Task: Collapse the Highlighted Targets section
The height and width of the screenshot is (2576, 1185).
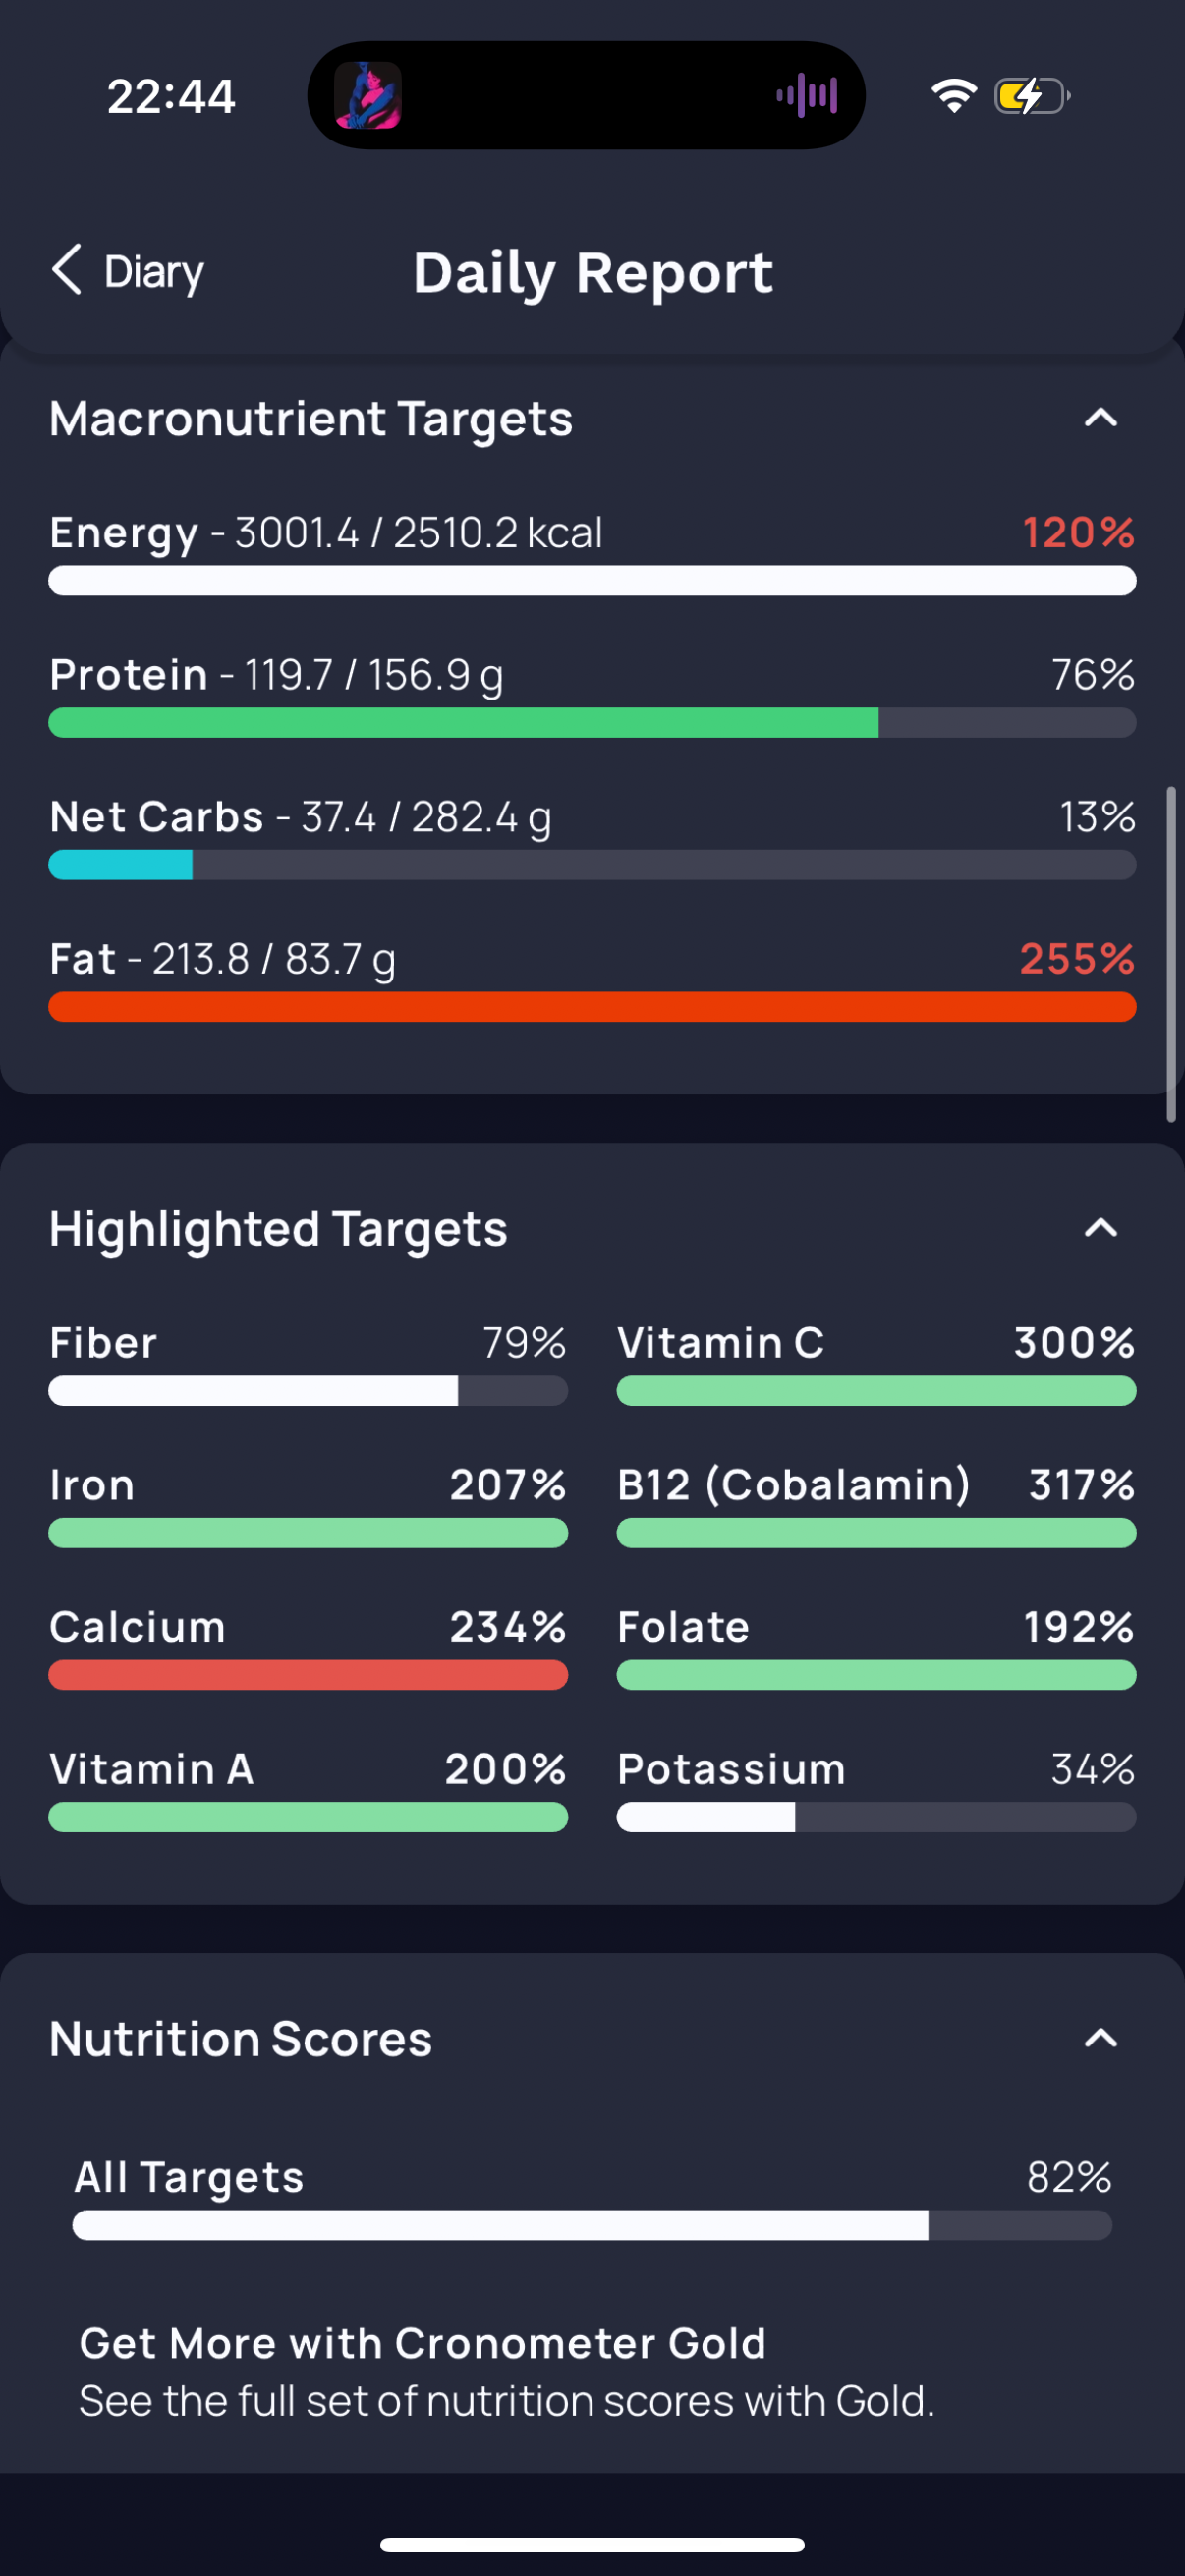Action: pyautogui.click(x=1101, y=1228)
